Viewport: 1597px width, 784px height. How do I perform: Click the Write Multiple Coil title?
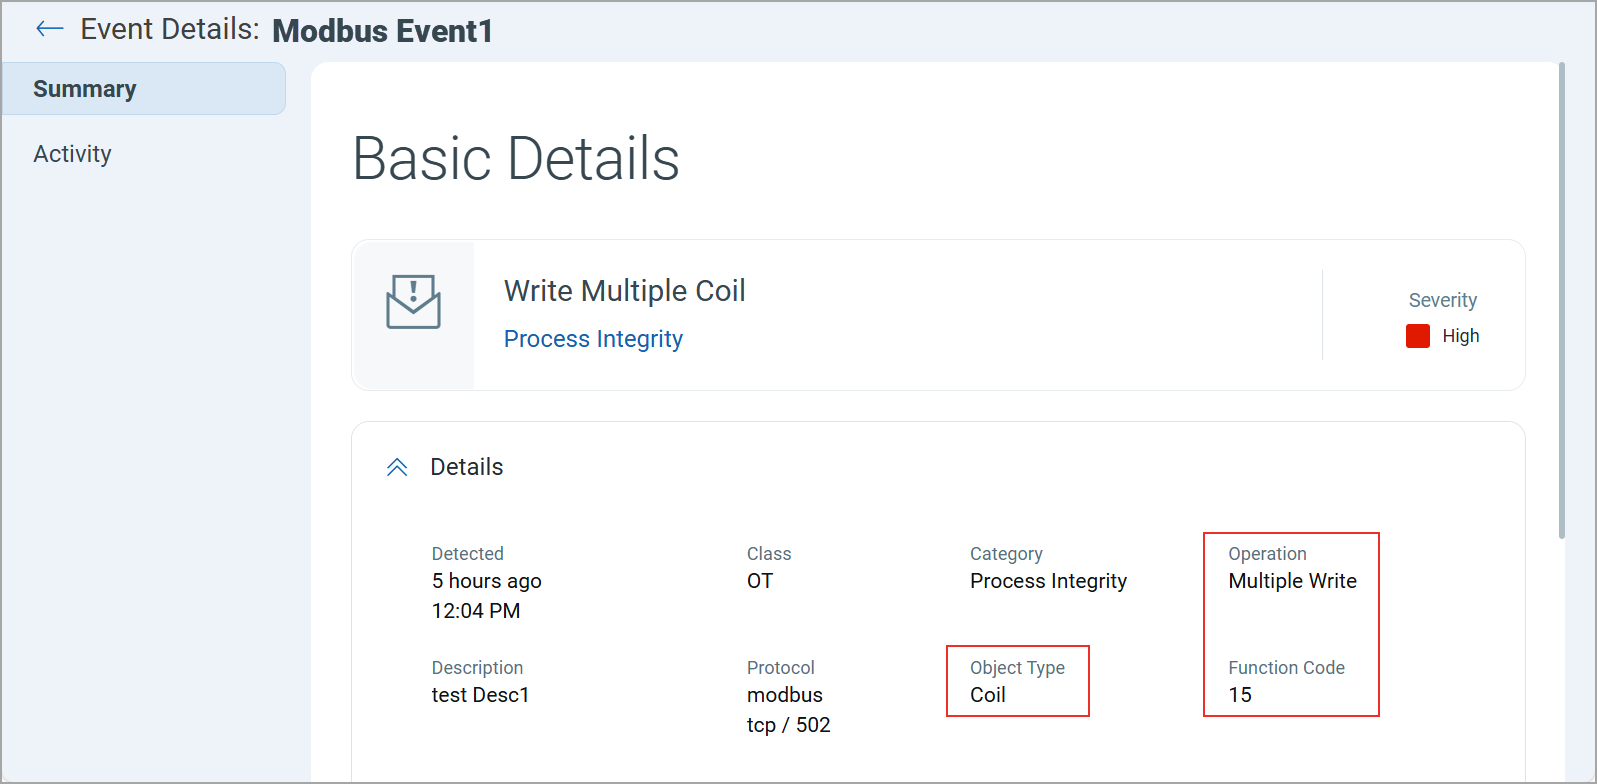coord(624,291)
